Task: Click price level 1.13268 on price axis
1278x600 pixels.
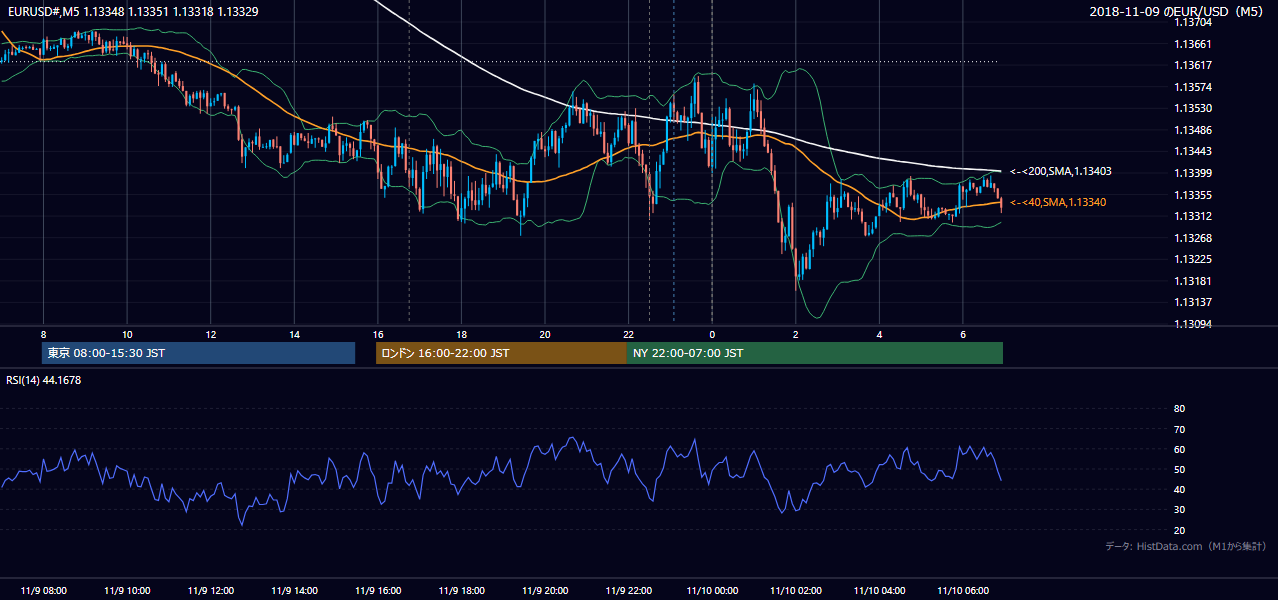Action: click(1192, 239)
